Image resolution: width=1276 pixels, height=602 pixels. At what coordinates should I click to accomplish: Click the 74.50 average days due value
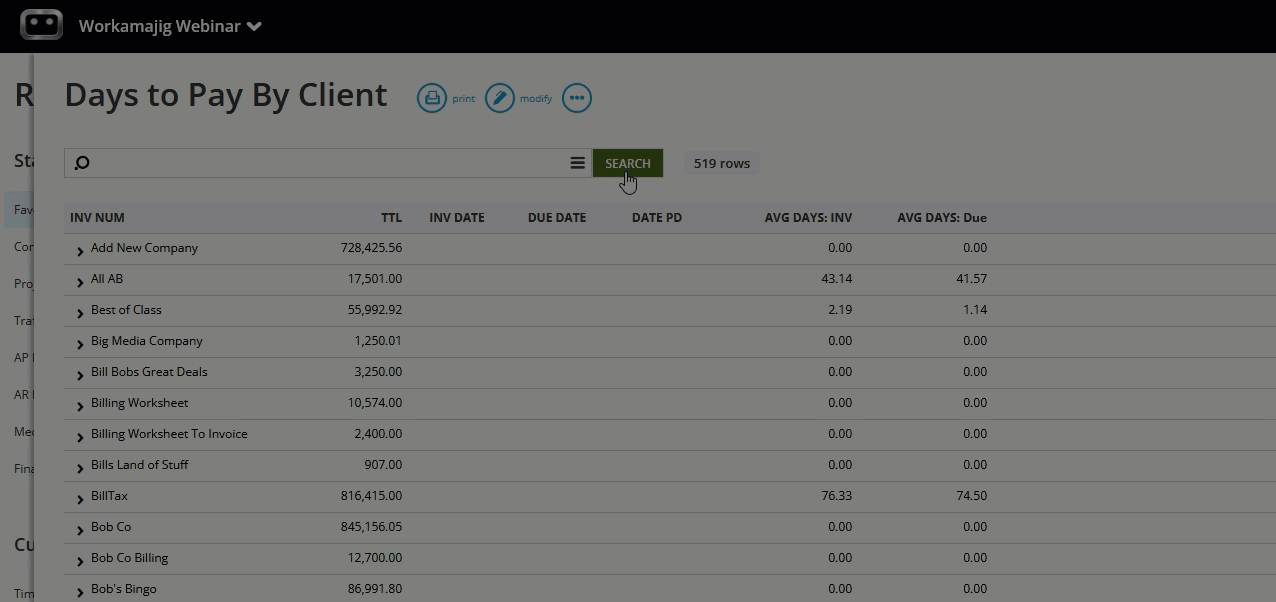click(x=972, y=496)
